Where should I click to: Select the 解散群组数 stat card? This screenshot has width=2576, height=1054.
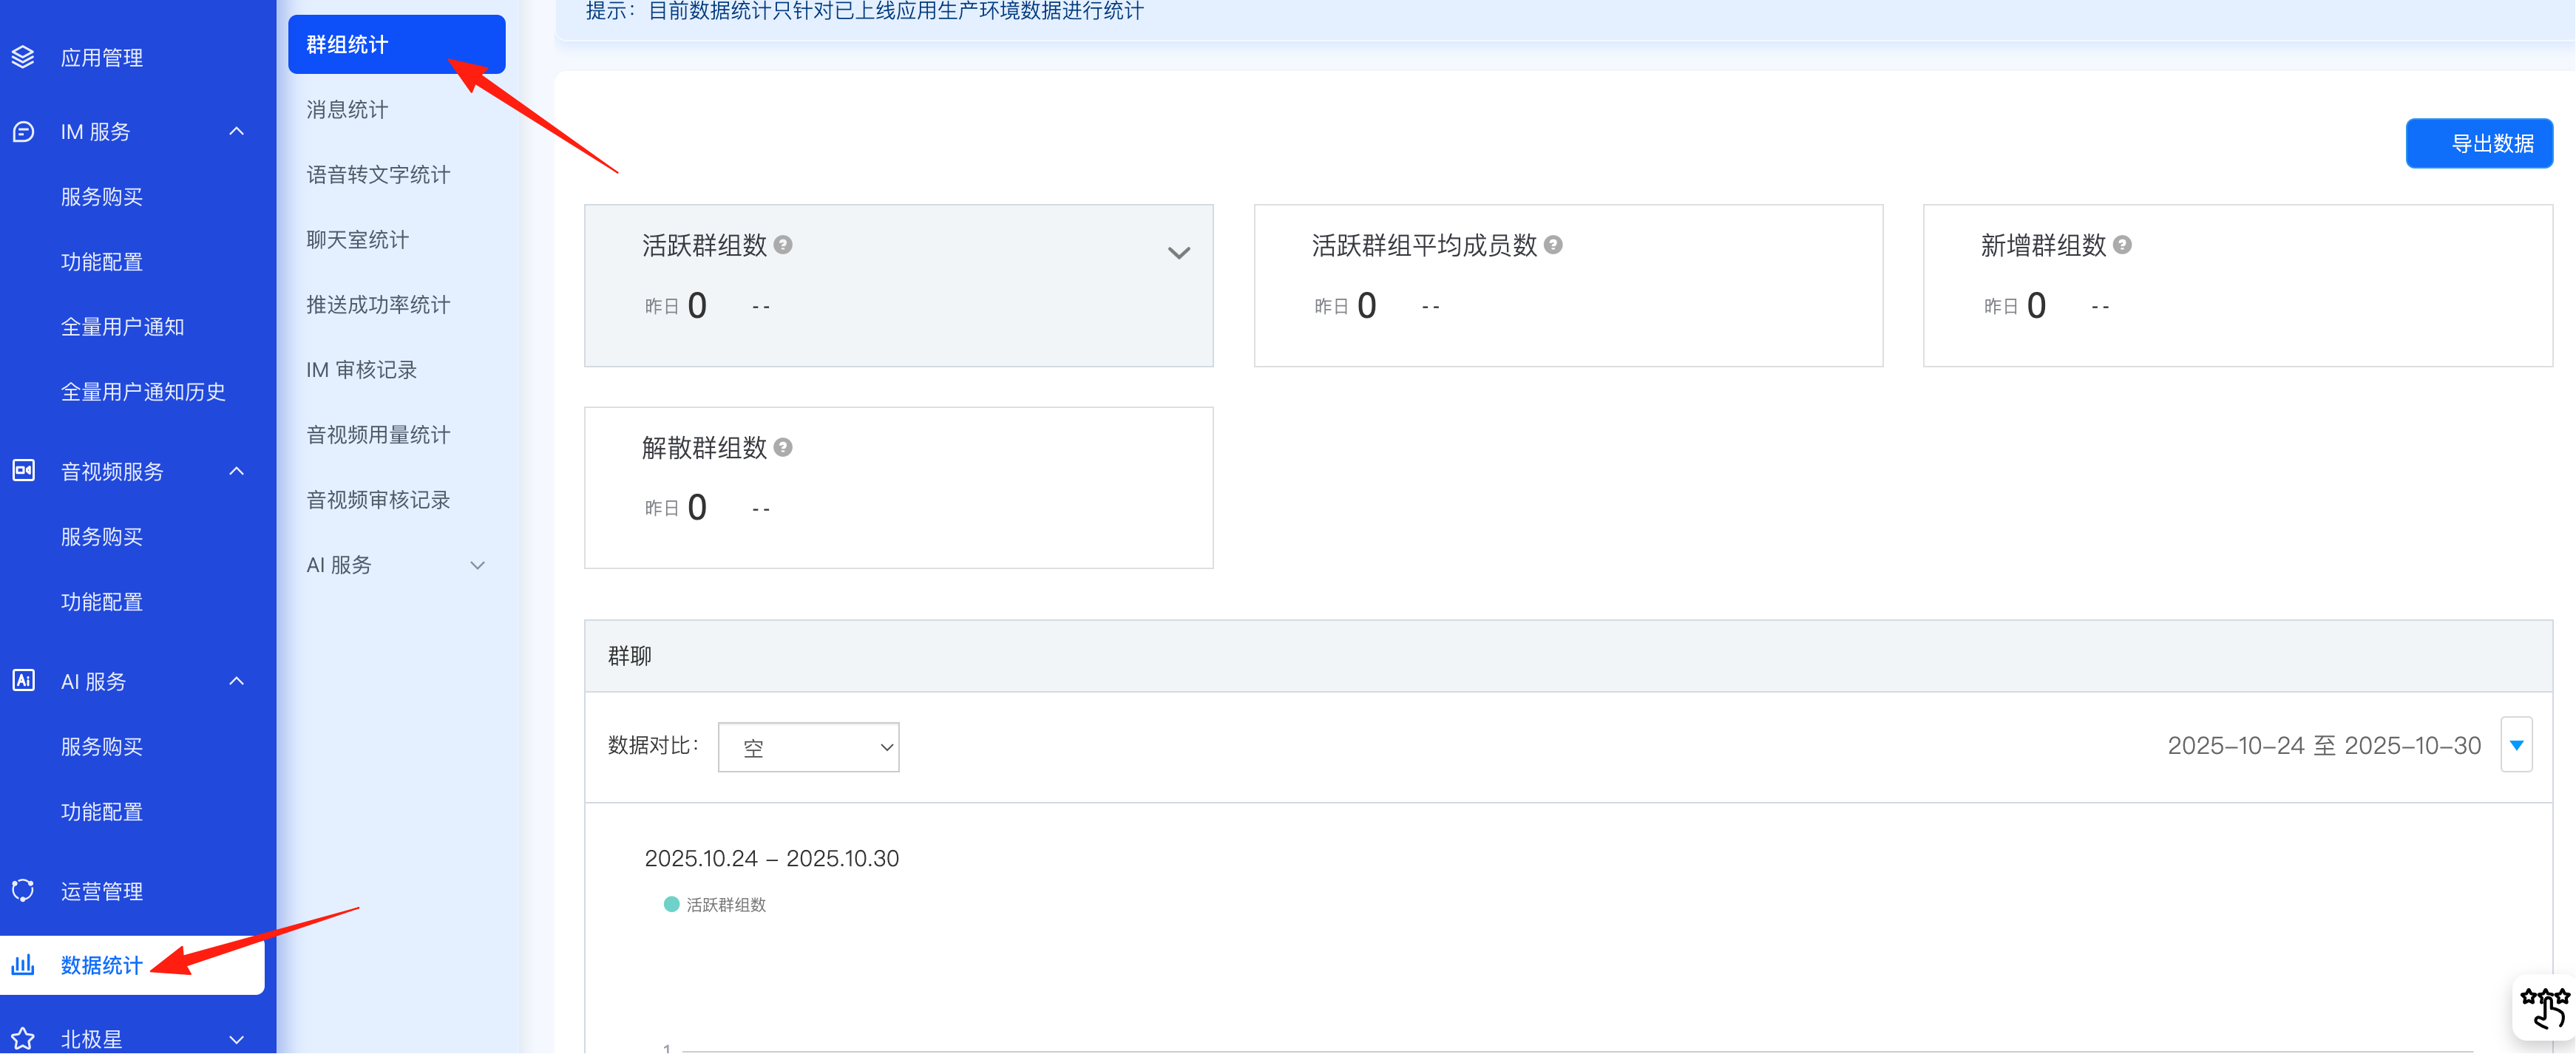tap(898, 487)
